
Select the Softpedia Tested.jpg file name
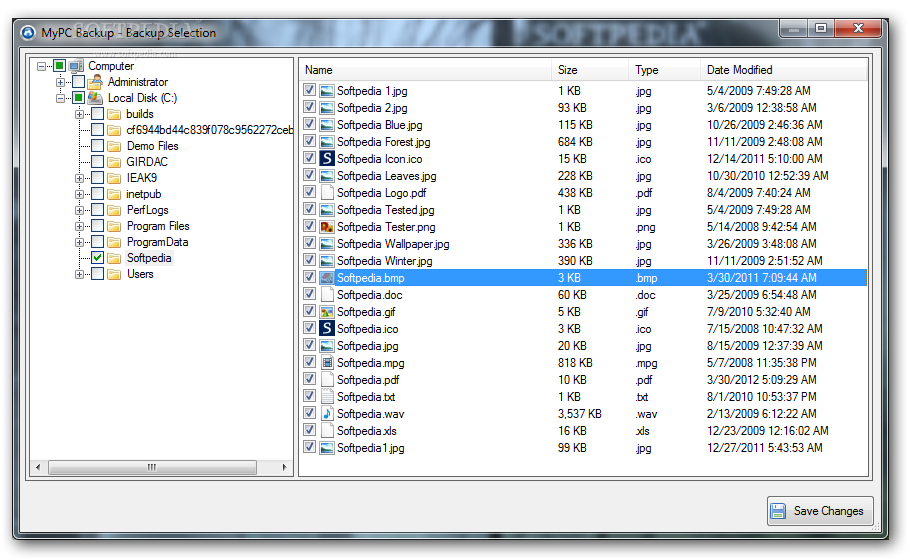386,210
